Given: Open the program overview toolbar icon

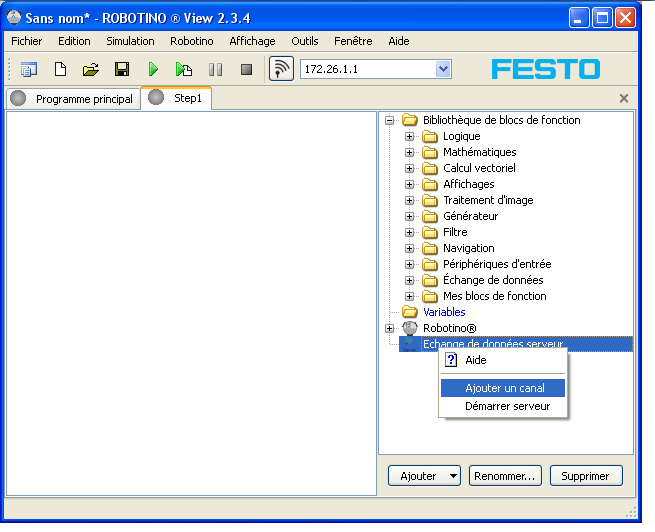Looking at the screenshot, I should tap(29, 69).
